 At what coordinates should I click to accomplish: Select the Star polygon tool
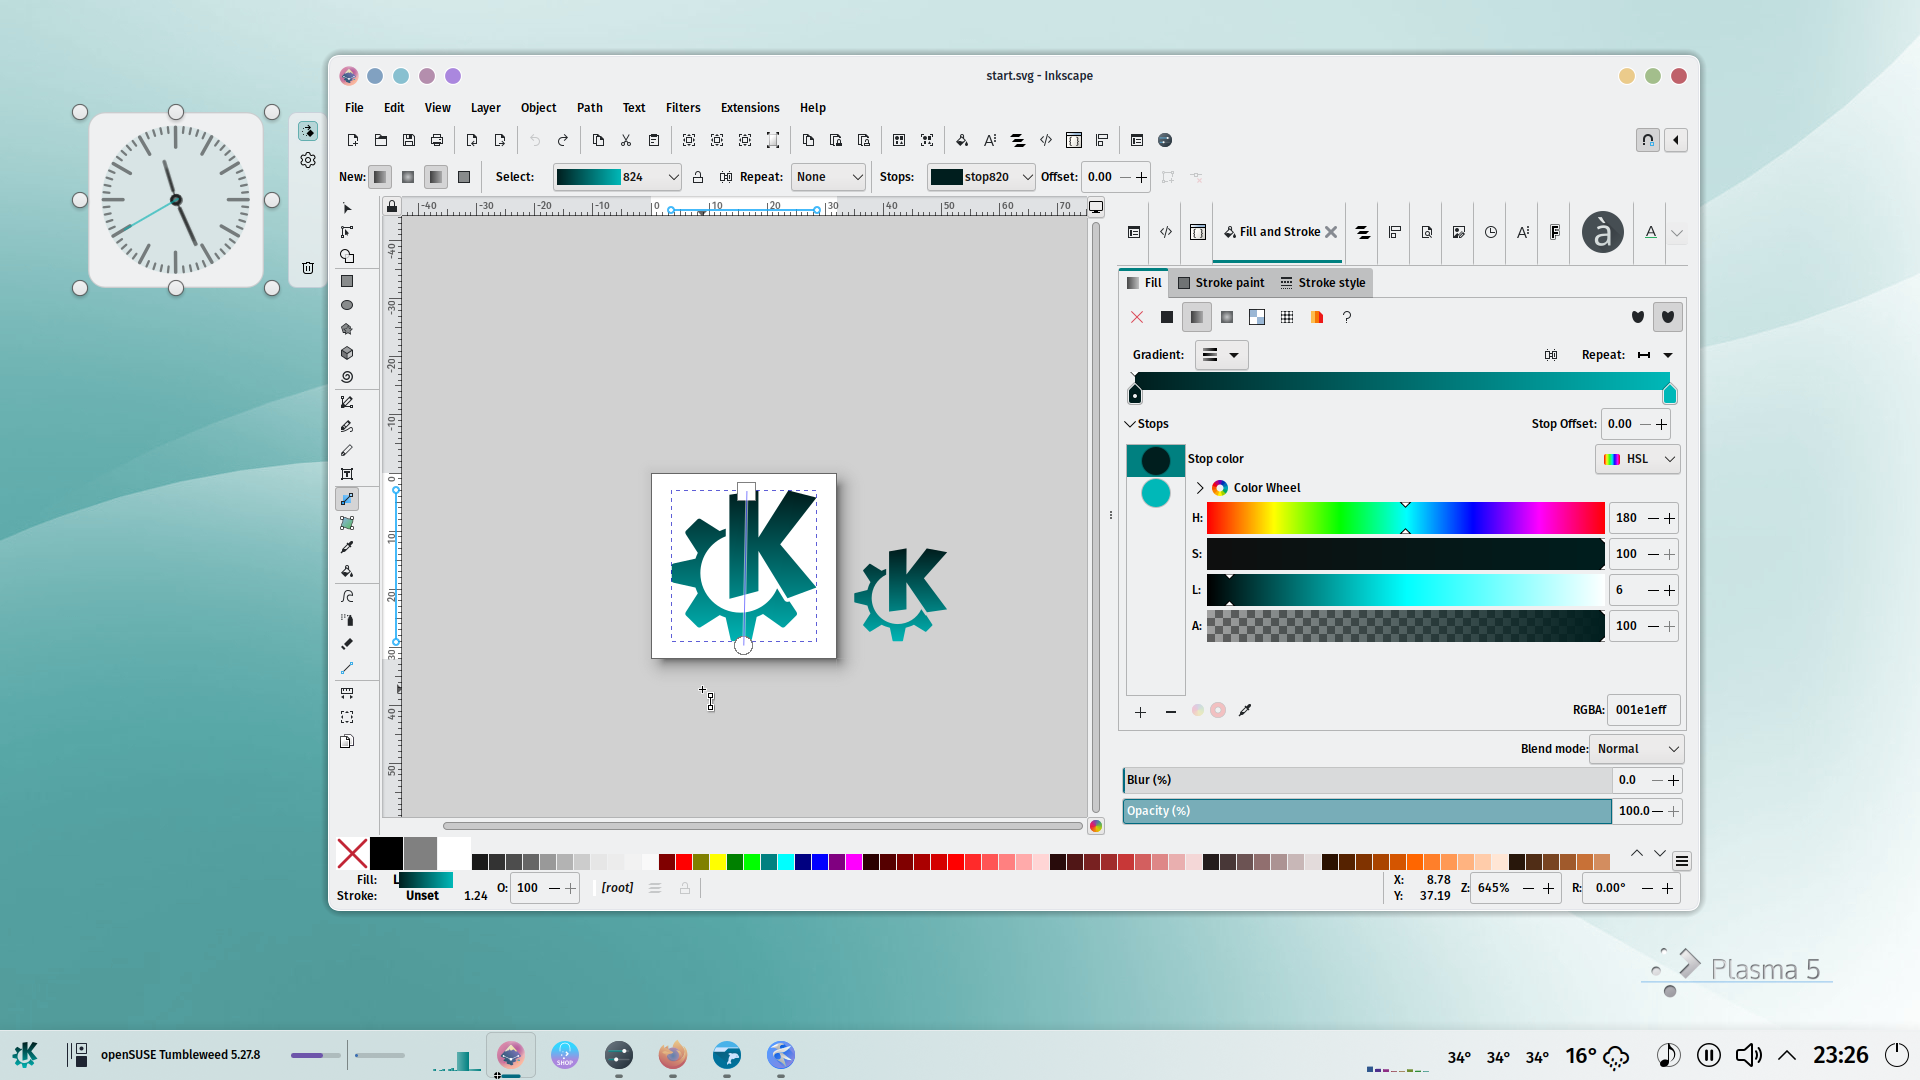(347, 329)
